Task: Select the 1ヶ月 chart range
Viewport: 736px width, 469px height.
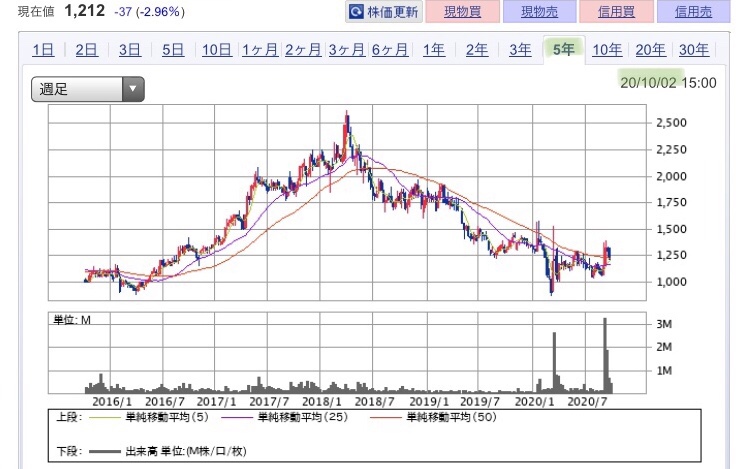Action: tap(260, 49)
